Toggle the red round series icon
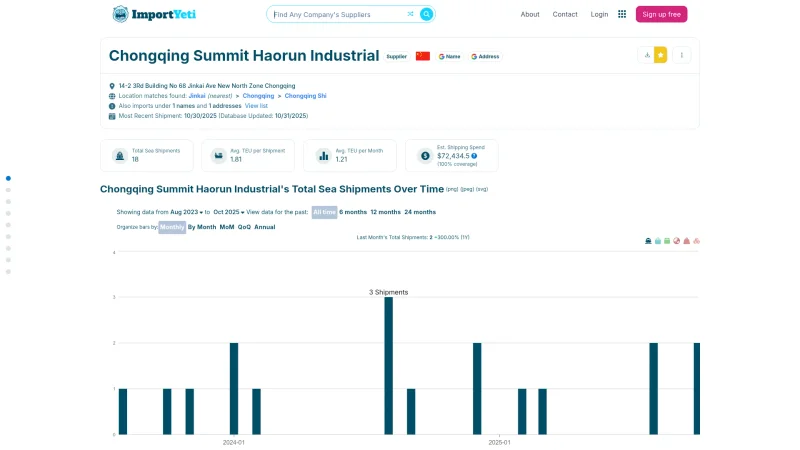Image resolution: width=800 pixels, height=450 pixels. (x=677, y=241)
